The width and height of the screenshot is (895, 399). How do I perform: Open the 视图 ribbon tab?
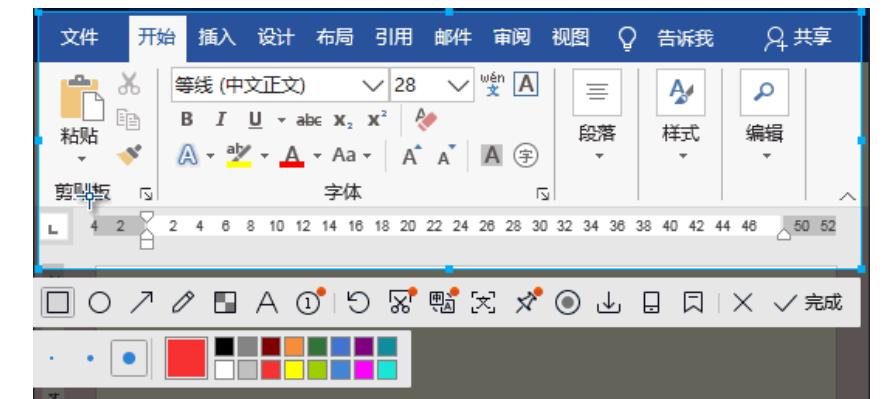click(570, 38)
